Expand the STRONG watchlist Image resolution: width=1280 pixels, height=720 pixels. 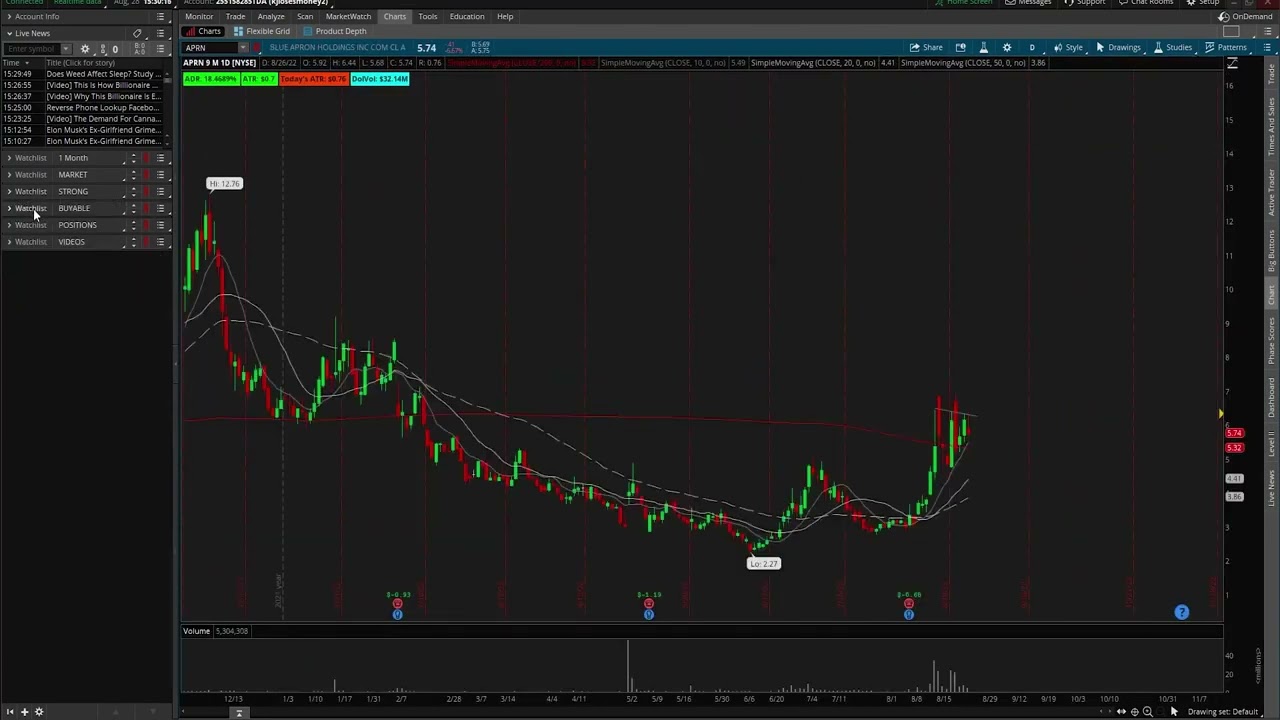[9, 191]
